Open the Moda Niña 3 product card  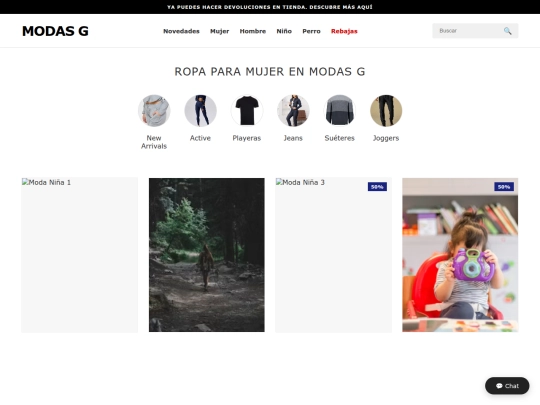pyautogui.click(x=333, y=255)
